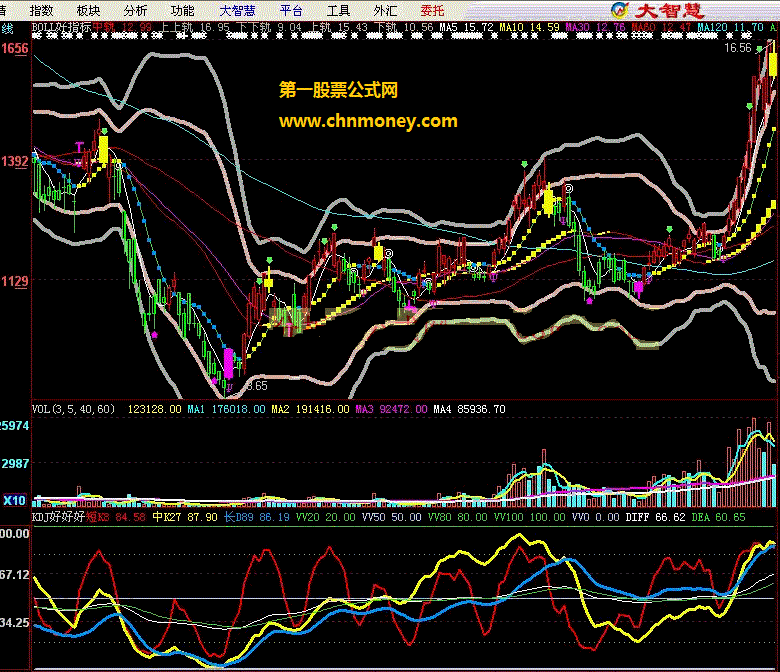This screenshot has width=780, height=672.
Task: Click the DIFF 66.62 readout
Action: [x=656, y=517]
